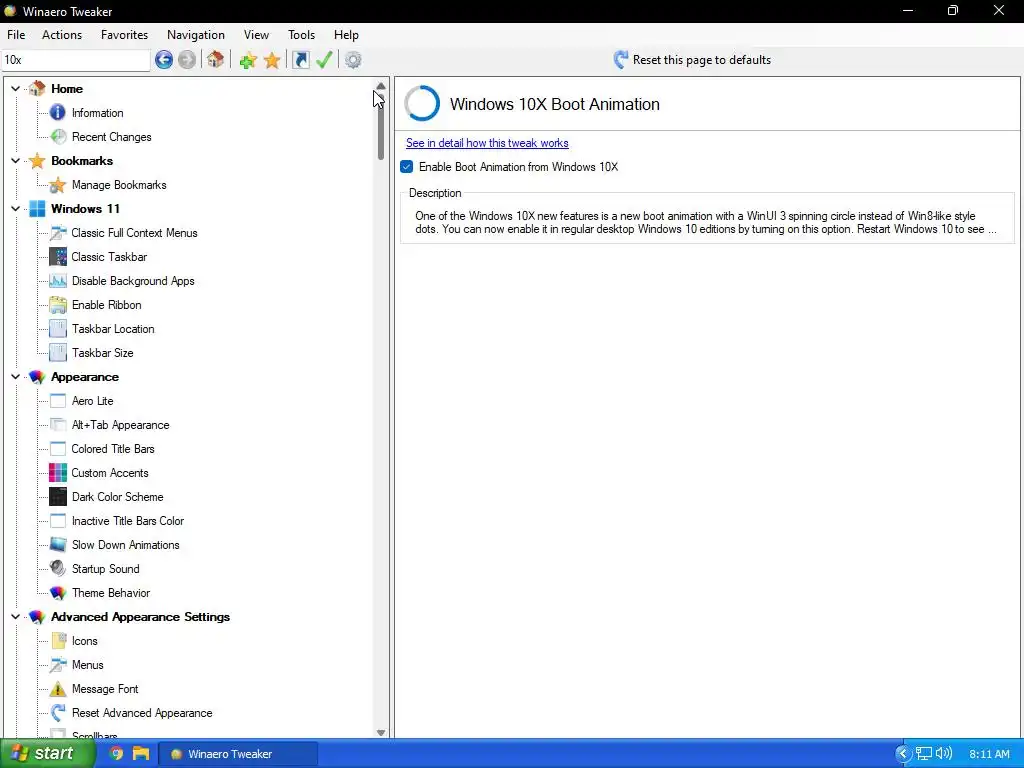Image resolution: width=1024 pixels, height=768 pixels.
Task: Click the create shortcut toolbar icon
Action: tap(300, 60)
